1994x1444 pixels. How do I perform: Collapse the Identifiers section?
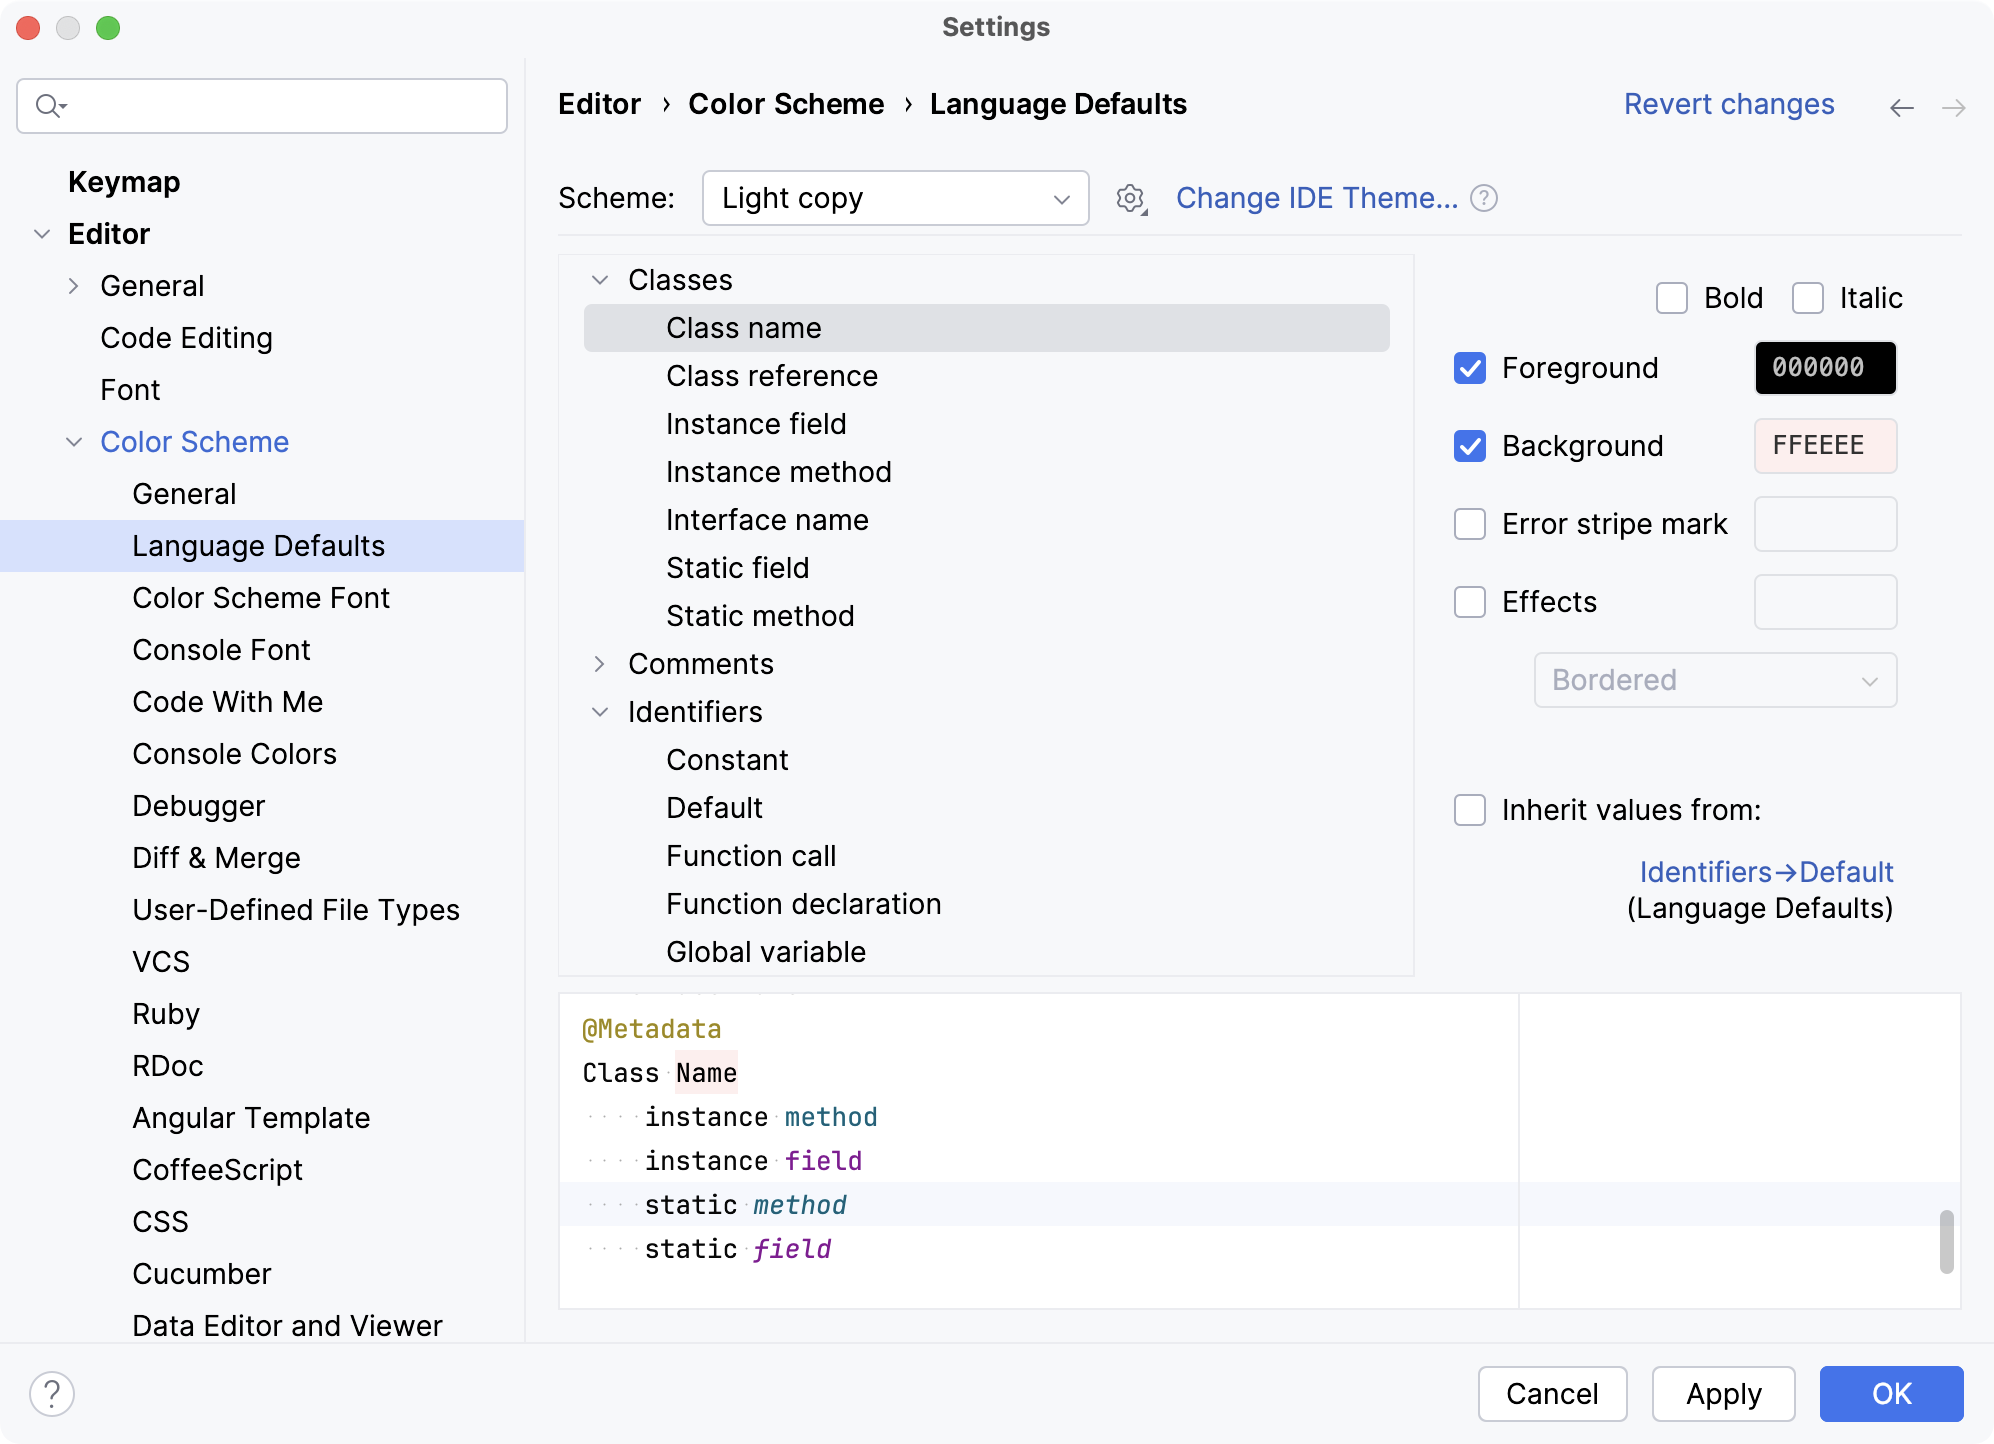601,710
